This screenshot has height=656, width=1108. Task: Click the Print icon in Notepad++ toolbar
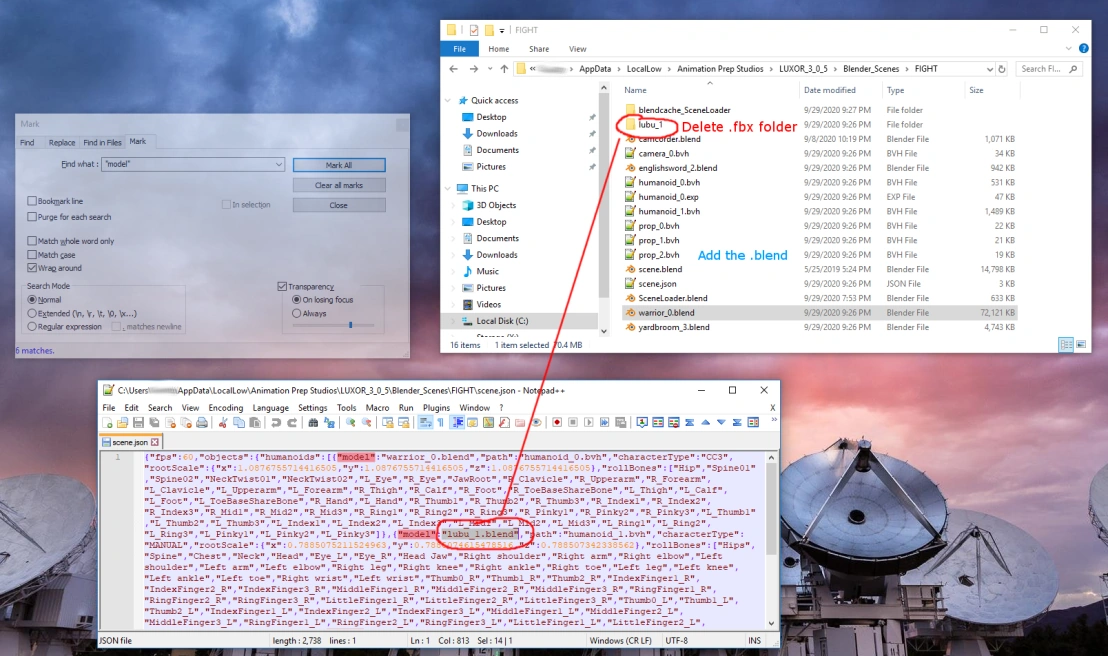click(202, 422)
